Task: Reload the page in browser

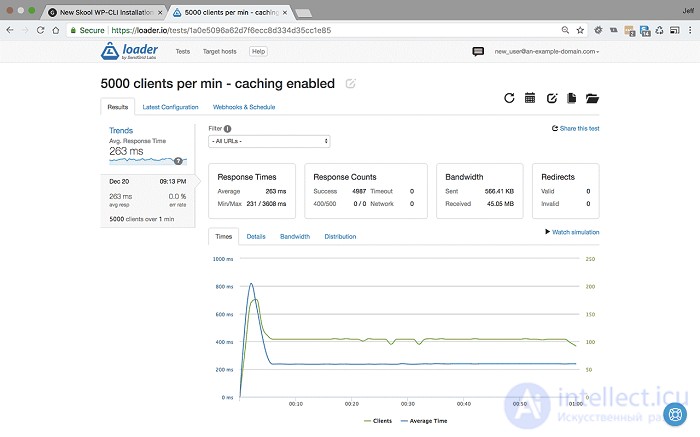Action: point(40,30)
